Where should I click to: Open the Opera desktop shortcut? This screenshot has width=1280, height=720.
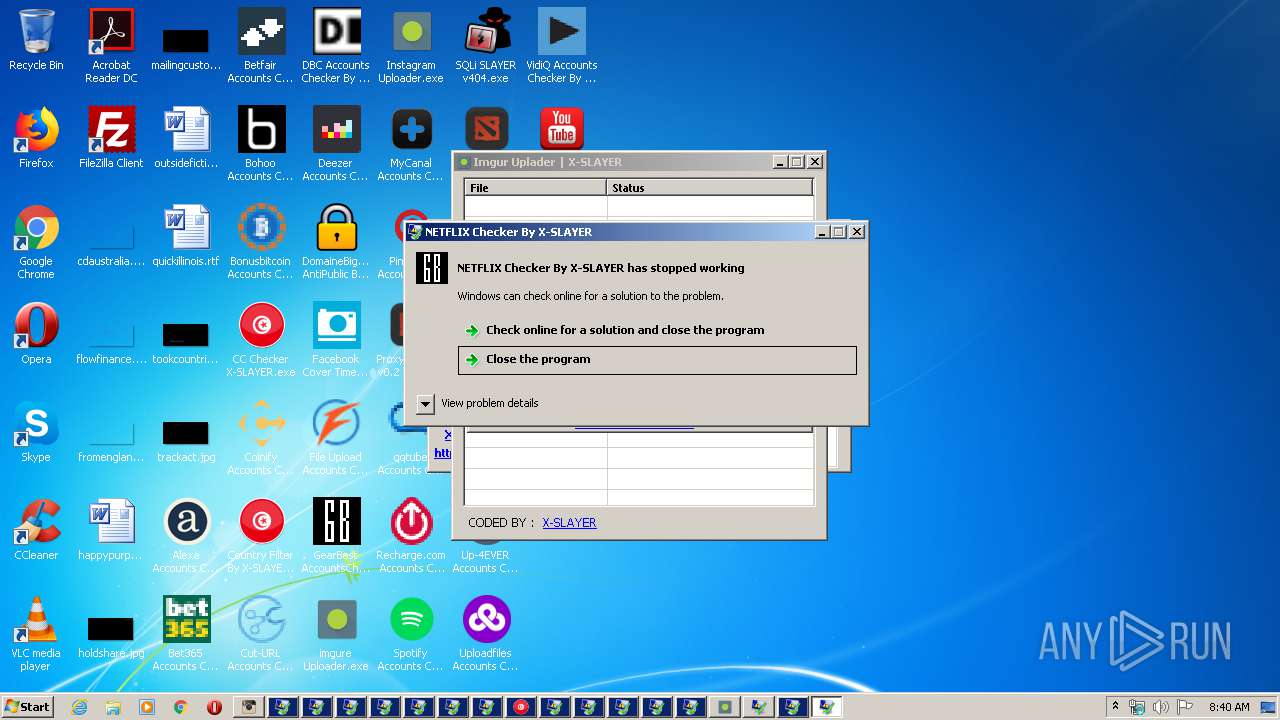click(x=36, y=334)
